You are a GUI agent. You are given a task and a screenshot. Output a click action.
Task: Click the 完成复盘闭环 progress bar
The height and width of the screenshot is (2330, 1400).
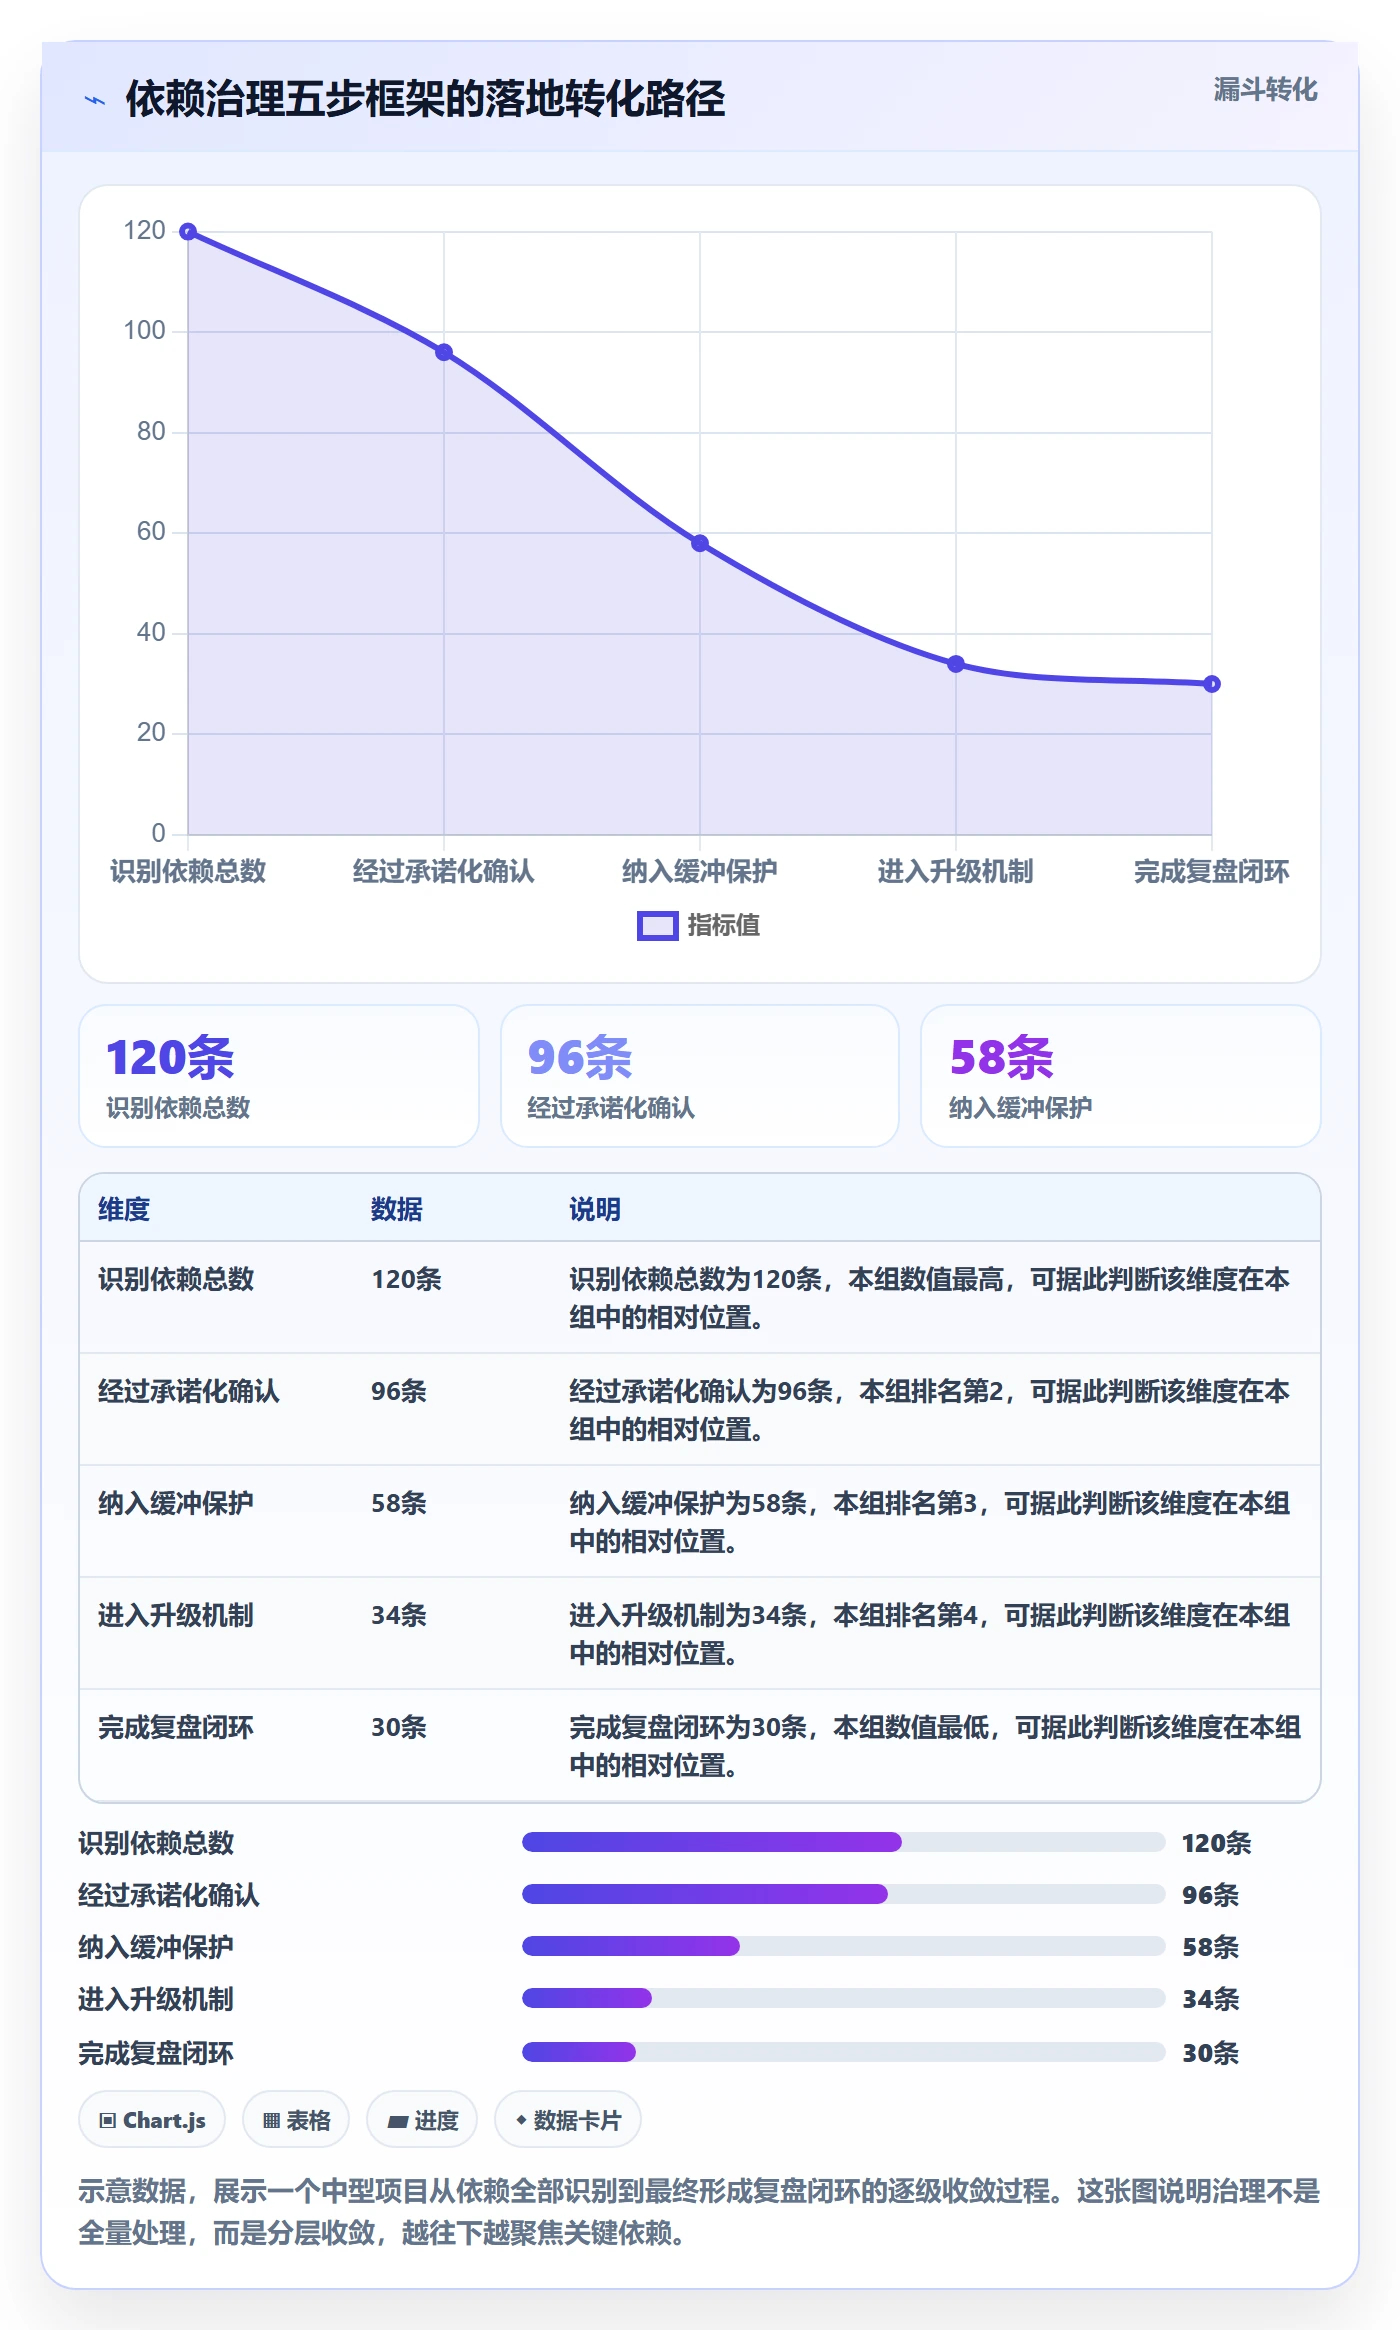(844, 2052)
